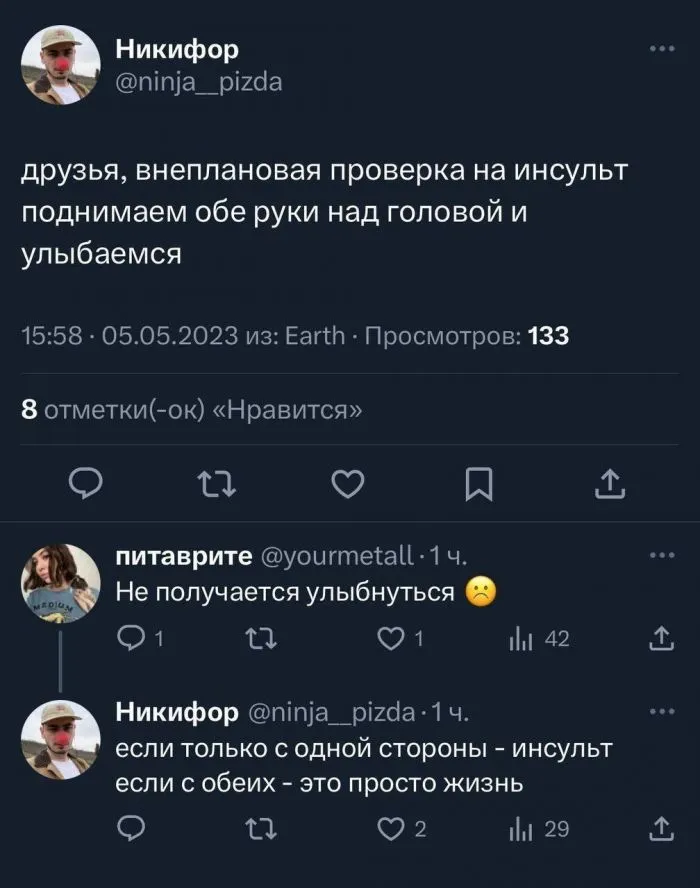
Task: Open more options on Никифор's bottom reply
Action: (x=661, y=711)
